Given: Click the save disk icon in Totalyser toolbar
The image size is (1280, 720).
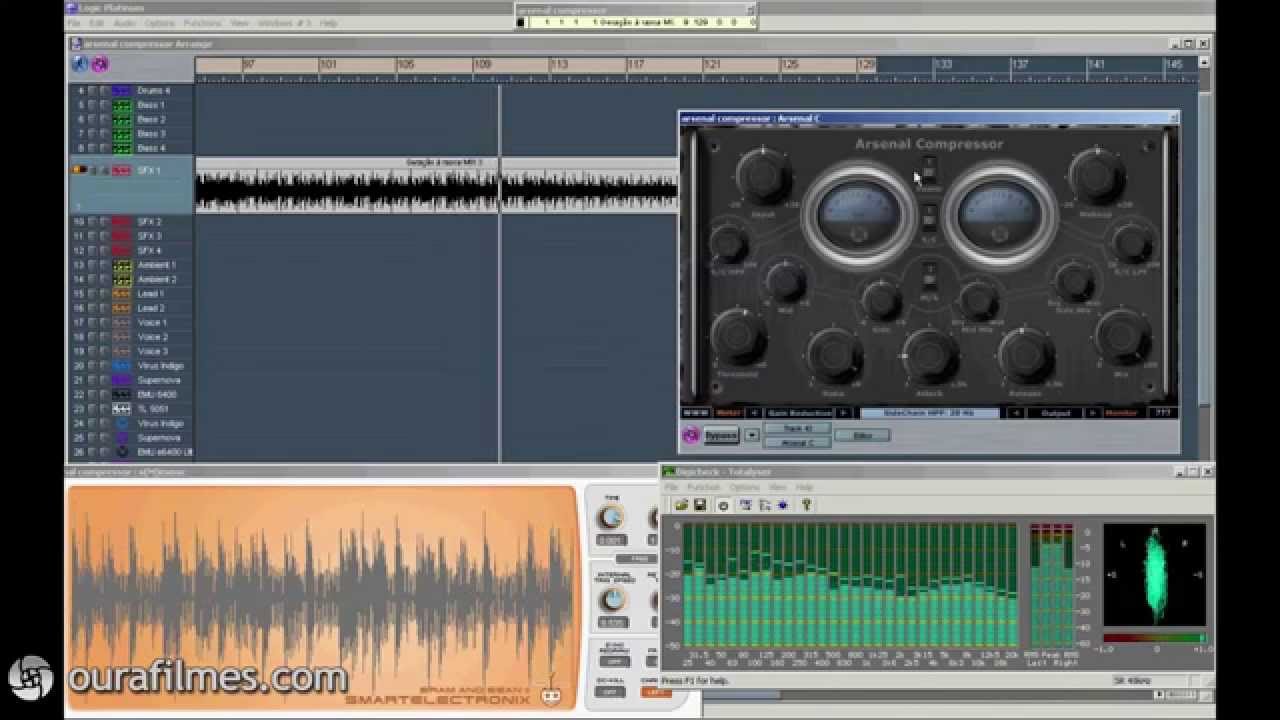Looking at the screenshot, I should point(699,505).
